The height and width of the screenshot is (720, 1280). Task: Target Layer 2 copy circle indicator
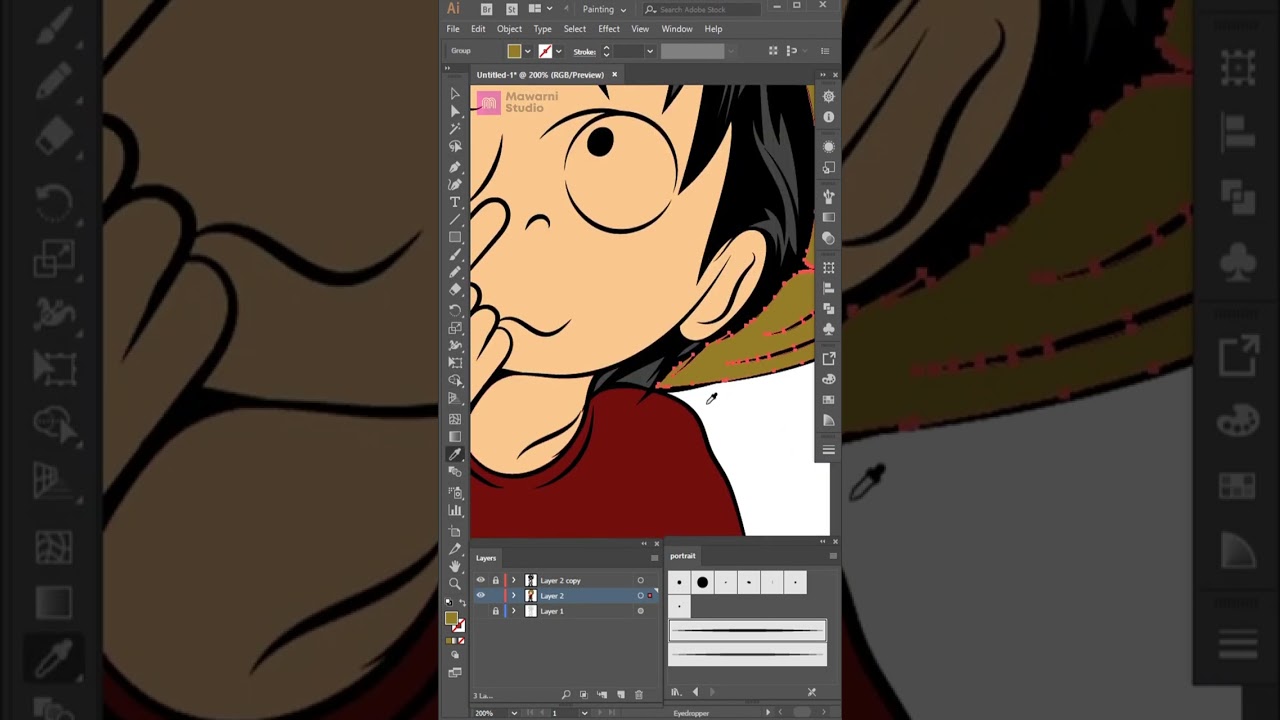pos(641,580)
